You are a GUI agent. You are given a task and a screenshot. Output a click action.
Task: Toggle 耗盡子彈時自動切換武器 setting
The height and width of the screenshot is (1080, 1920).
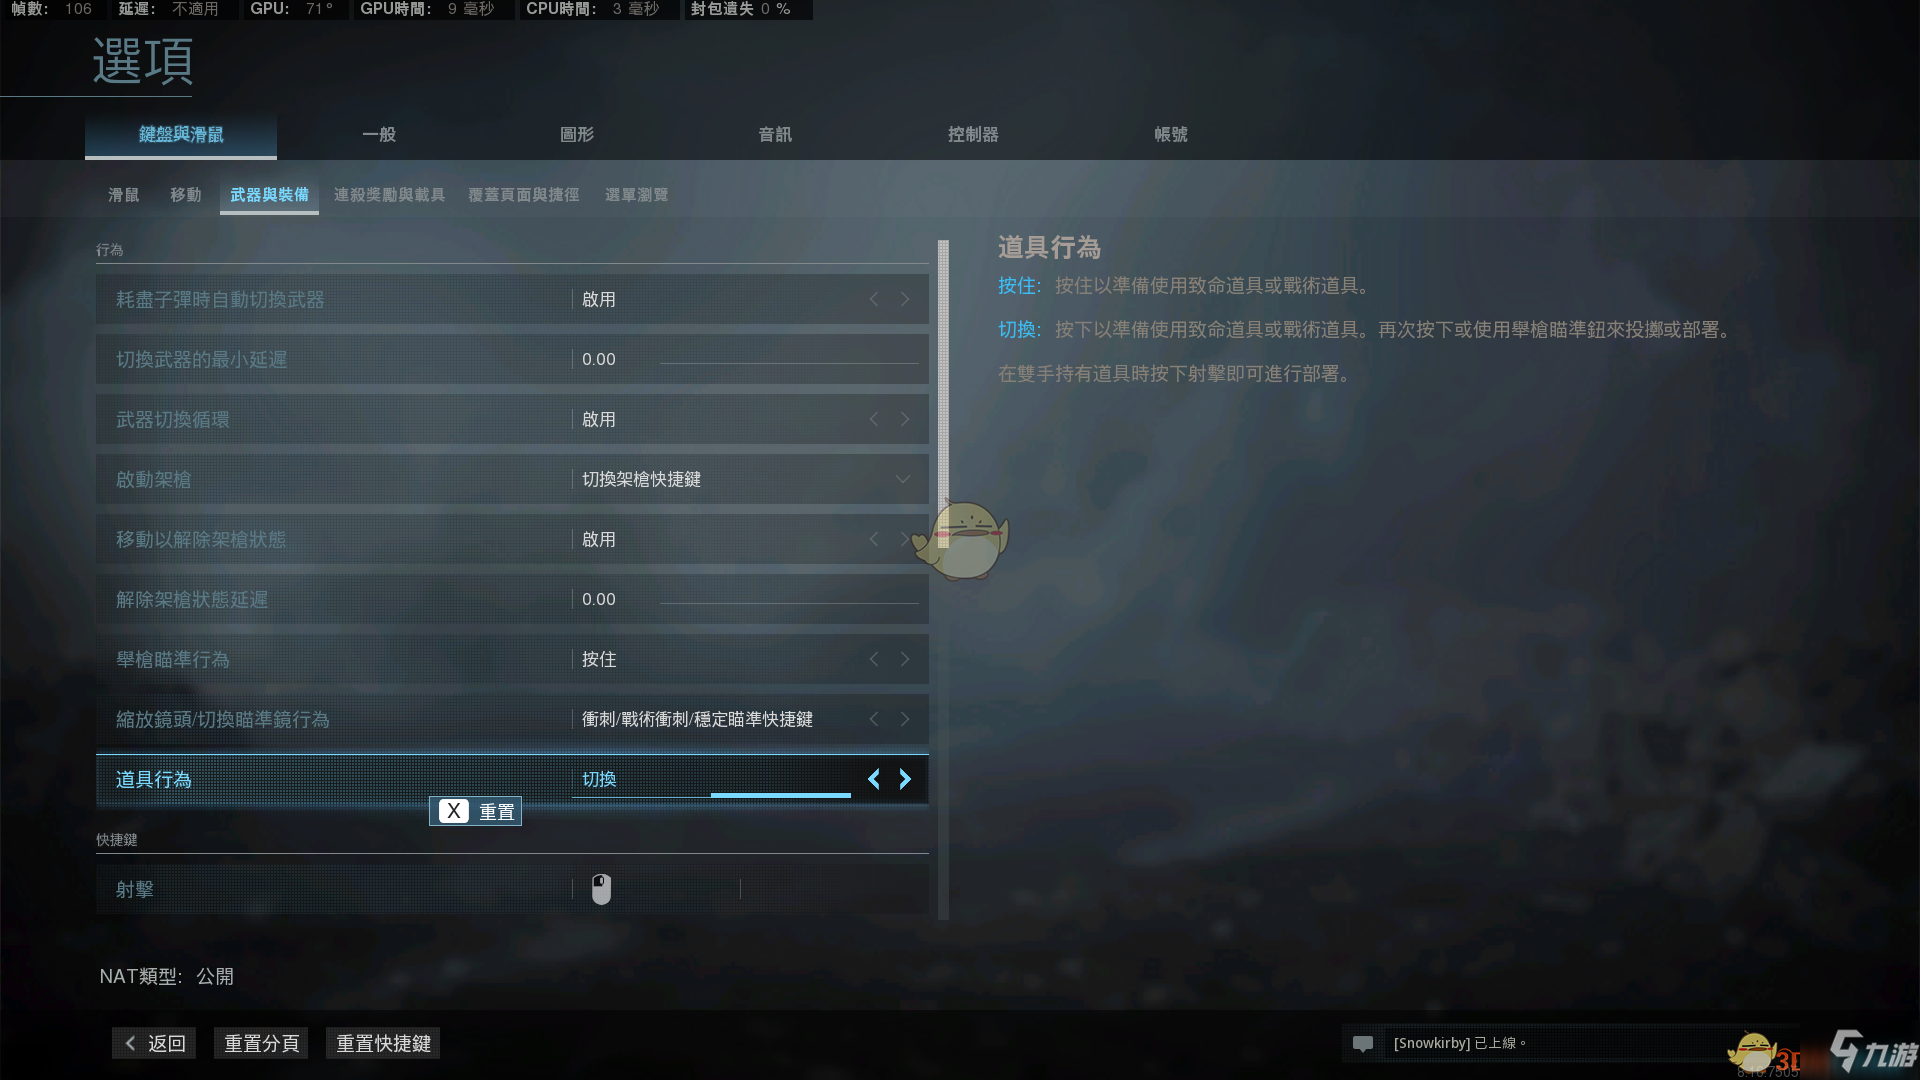point(905,298)
